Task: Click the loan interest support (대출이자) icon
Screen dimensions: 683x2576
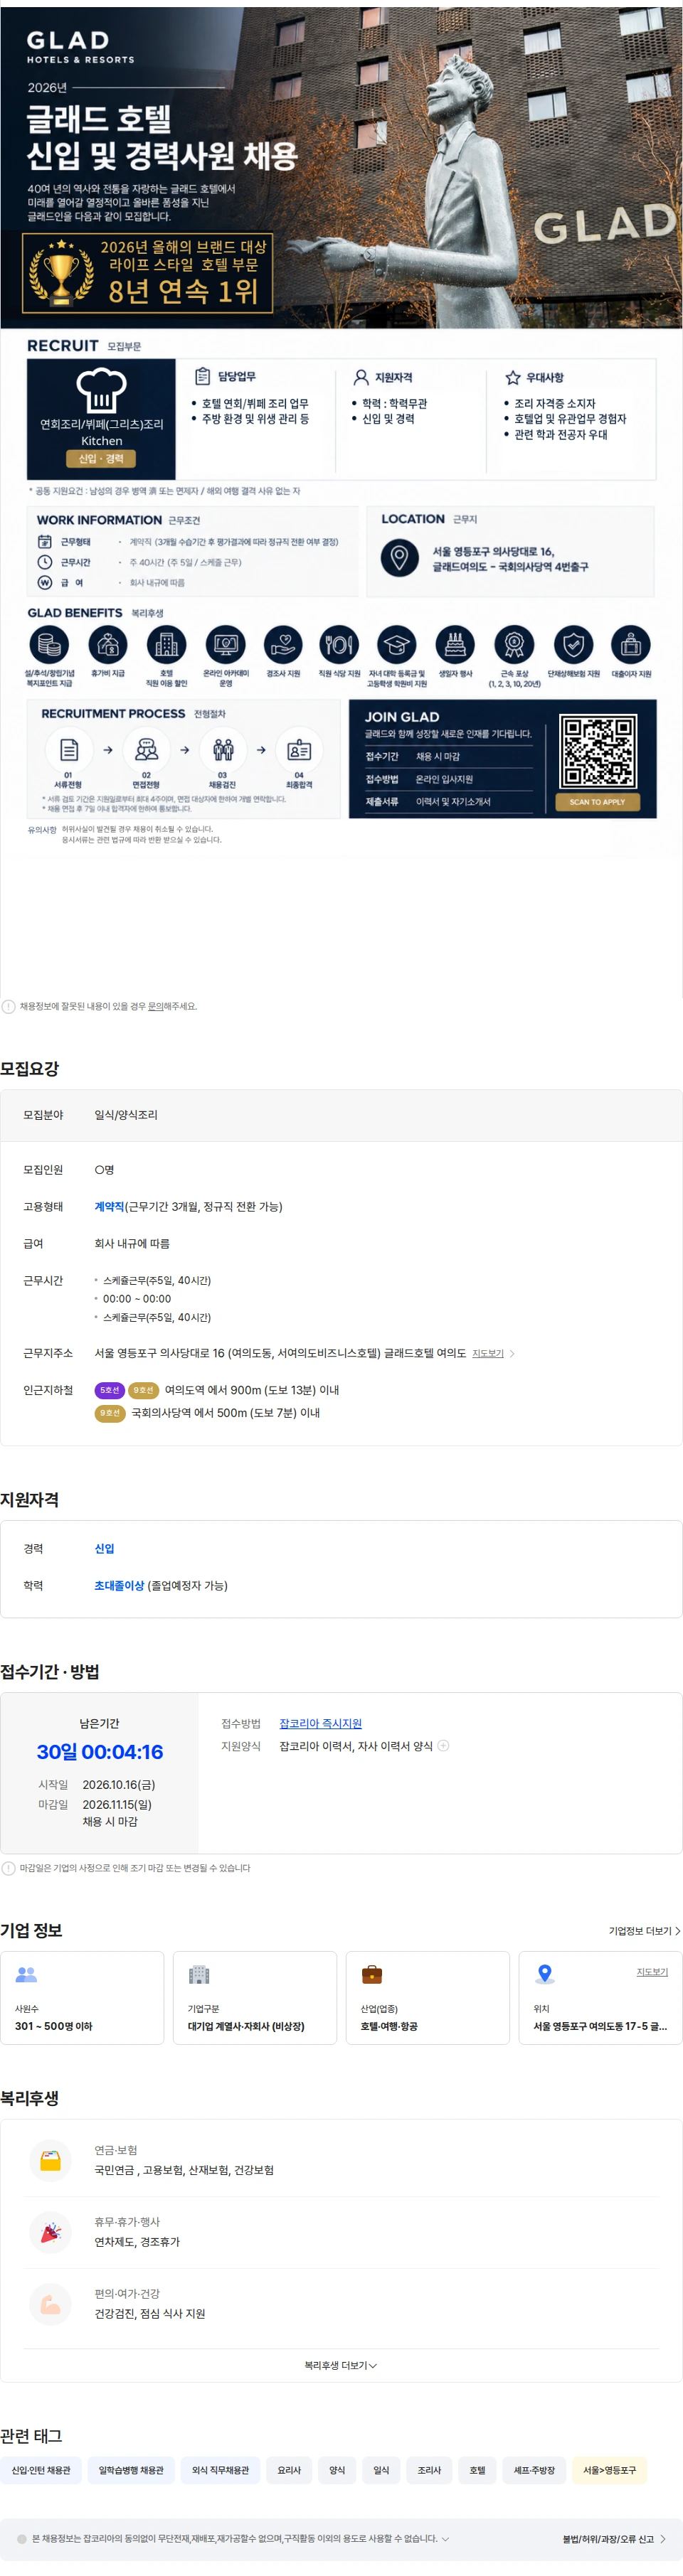Action: (x=631, y=645)
